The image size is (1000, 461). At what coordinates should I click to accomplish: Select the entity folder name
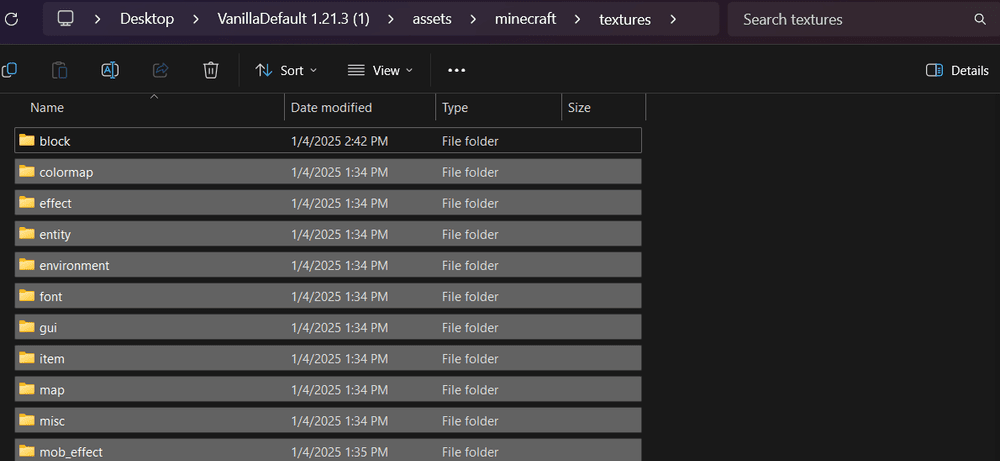pyautogui.click(x=55, y=235)
